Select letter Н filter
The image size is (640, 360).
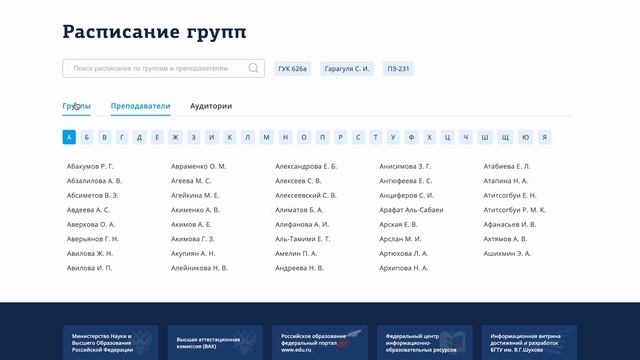click(286, 137)
